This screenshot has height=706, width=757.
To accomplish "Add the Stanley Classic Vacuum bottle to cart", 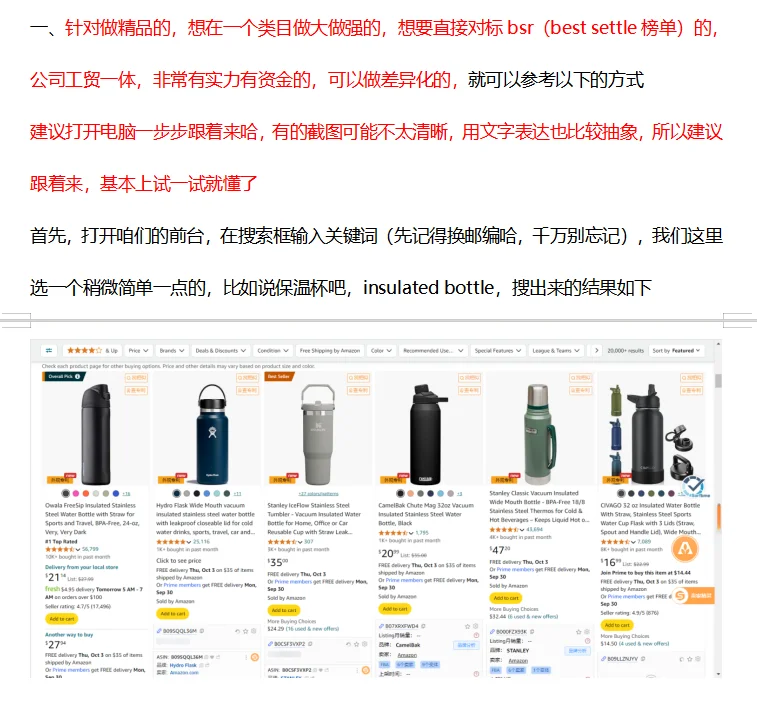I will [x=505, y=598].
